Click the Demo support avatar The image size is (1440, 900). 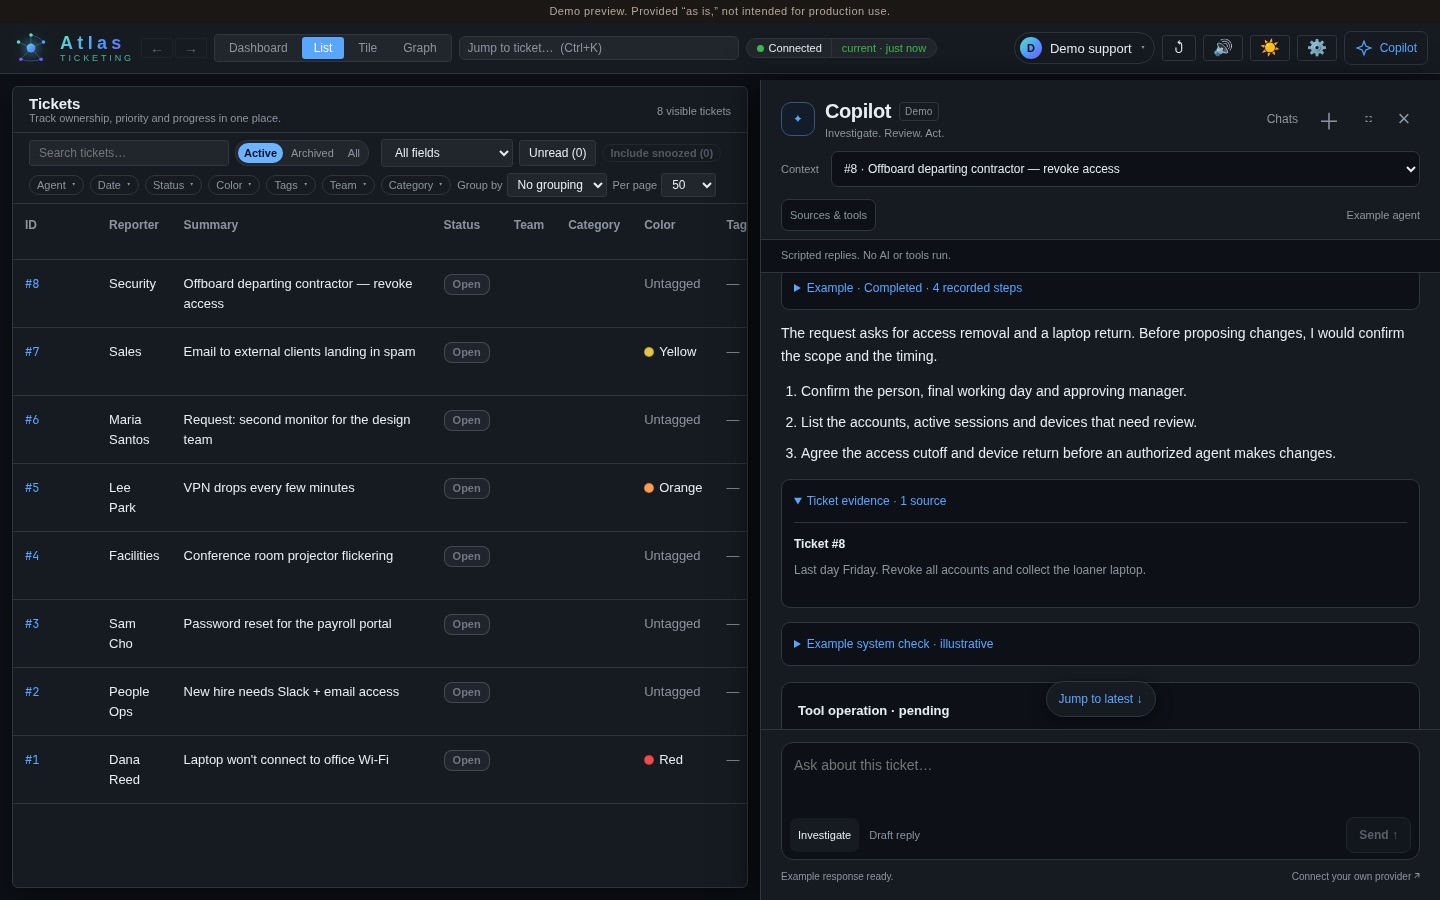(1031, 48)
